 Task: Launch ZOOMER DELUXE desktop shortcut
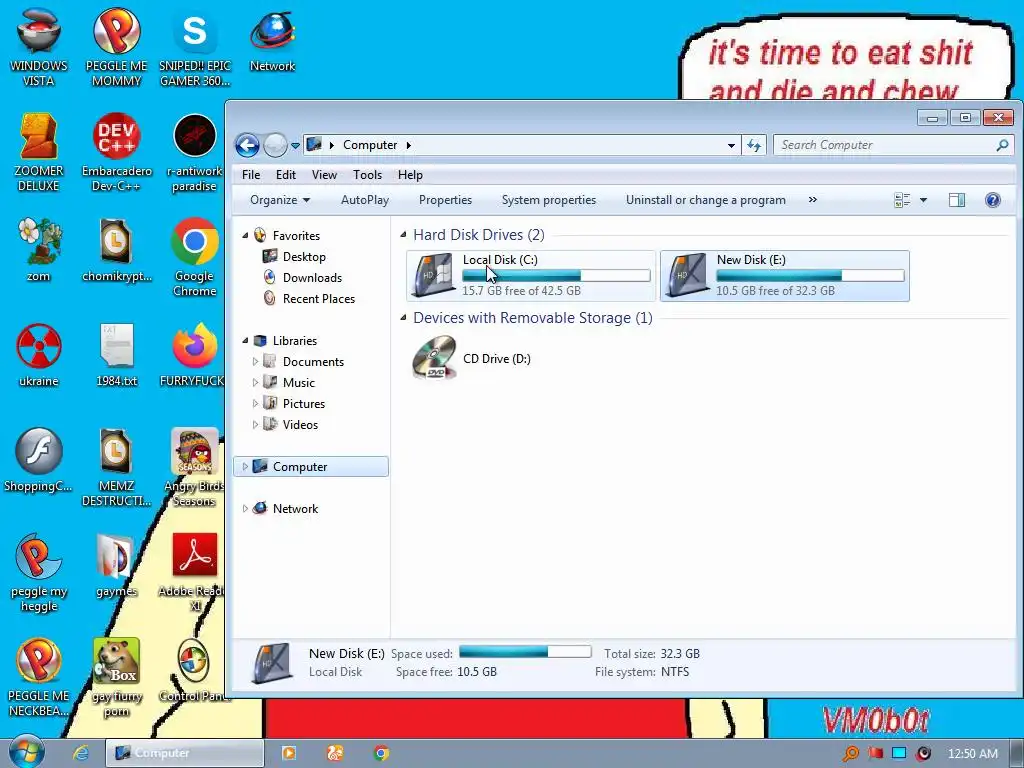(x=39, y=152)
